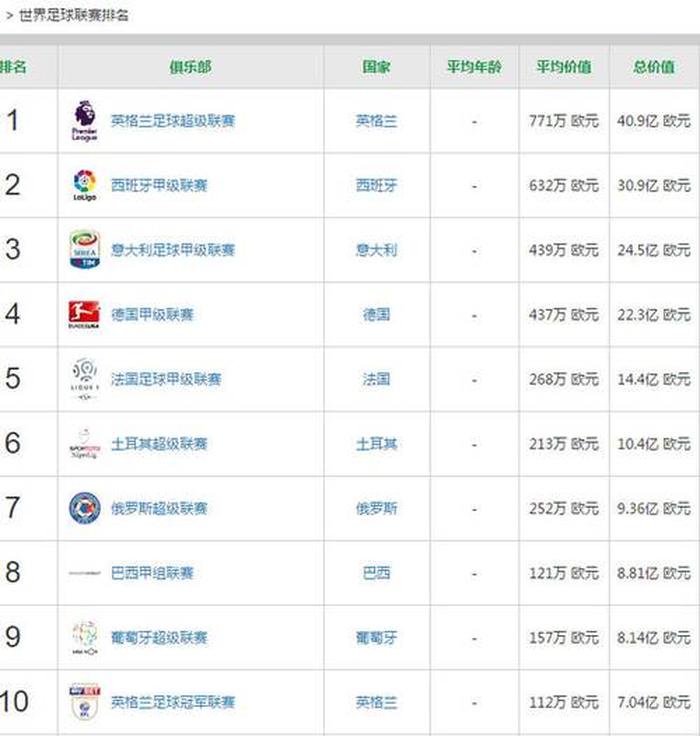Sort by the 平均价值 column header
The width and height of the screenshot is (700, 736).
pos(563,67)
